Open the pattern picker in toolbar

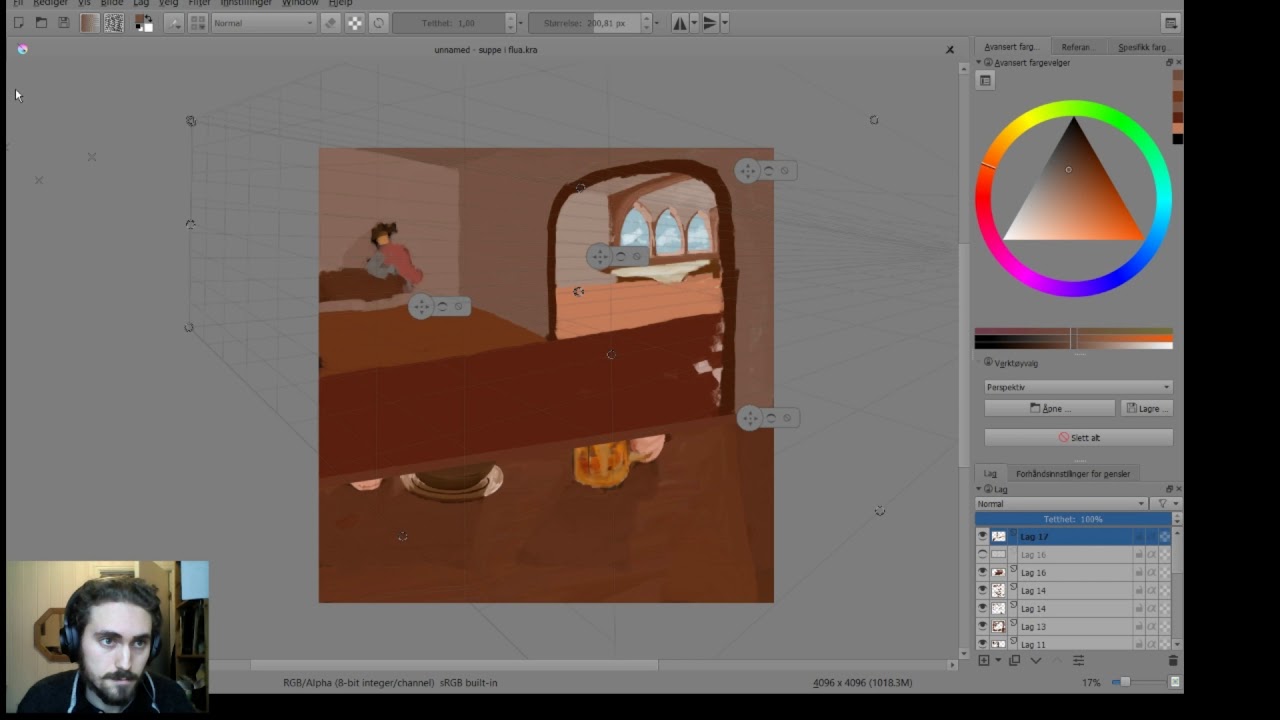click(x=114, y=23)
